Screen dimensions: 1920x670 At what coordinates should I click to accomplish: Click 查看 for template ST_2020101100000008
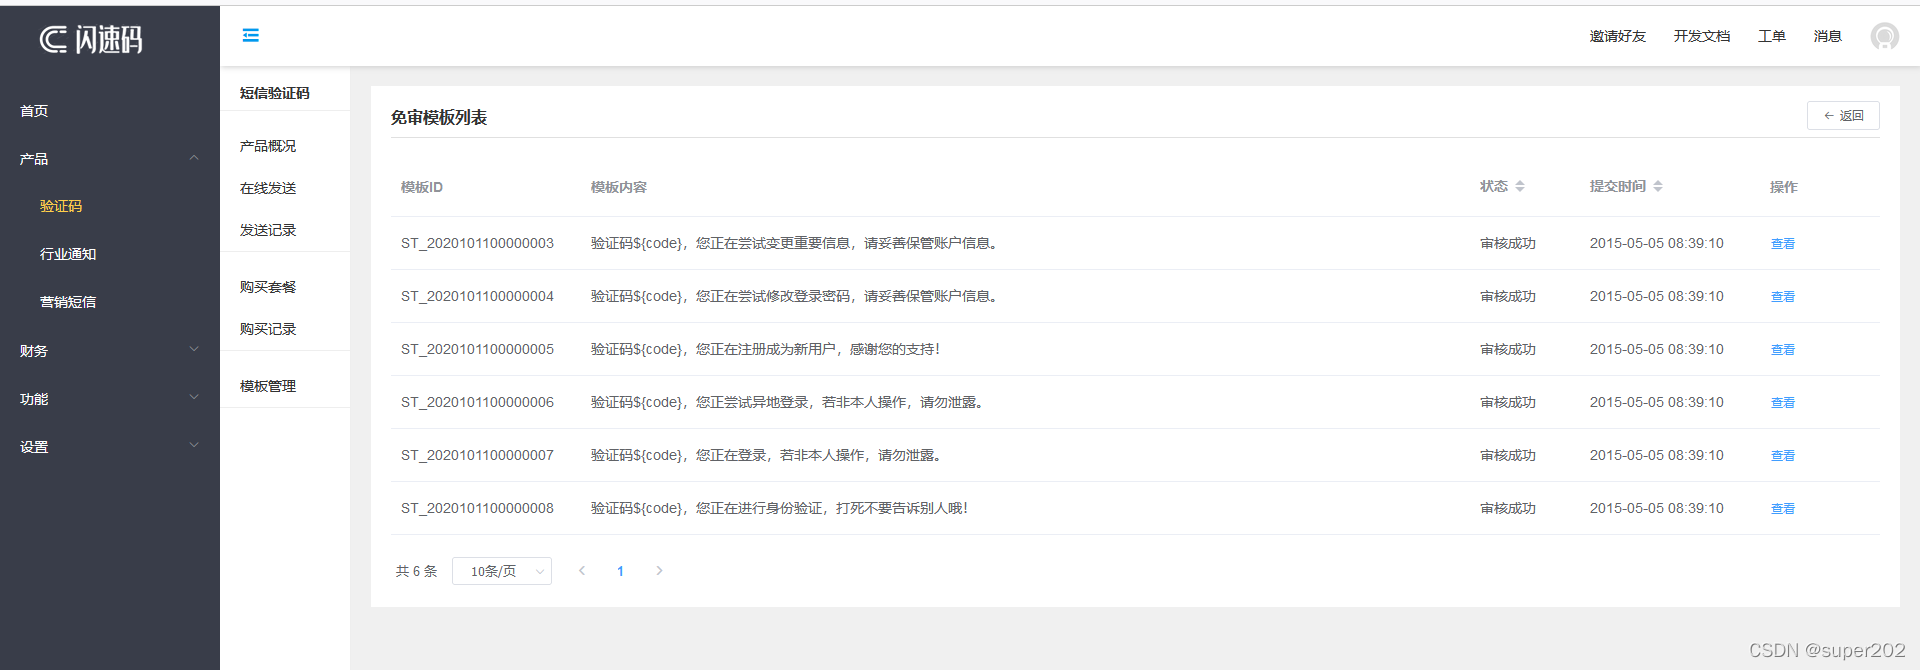pos(1783,509)
